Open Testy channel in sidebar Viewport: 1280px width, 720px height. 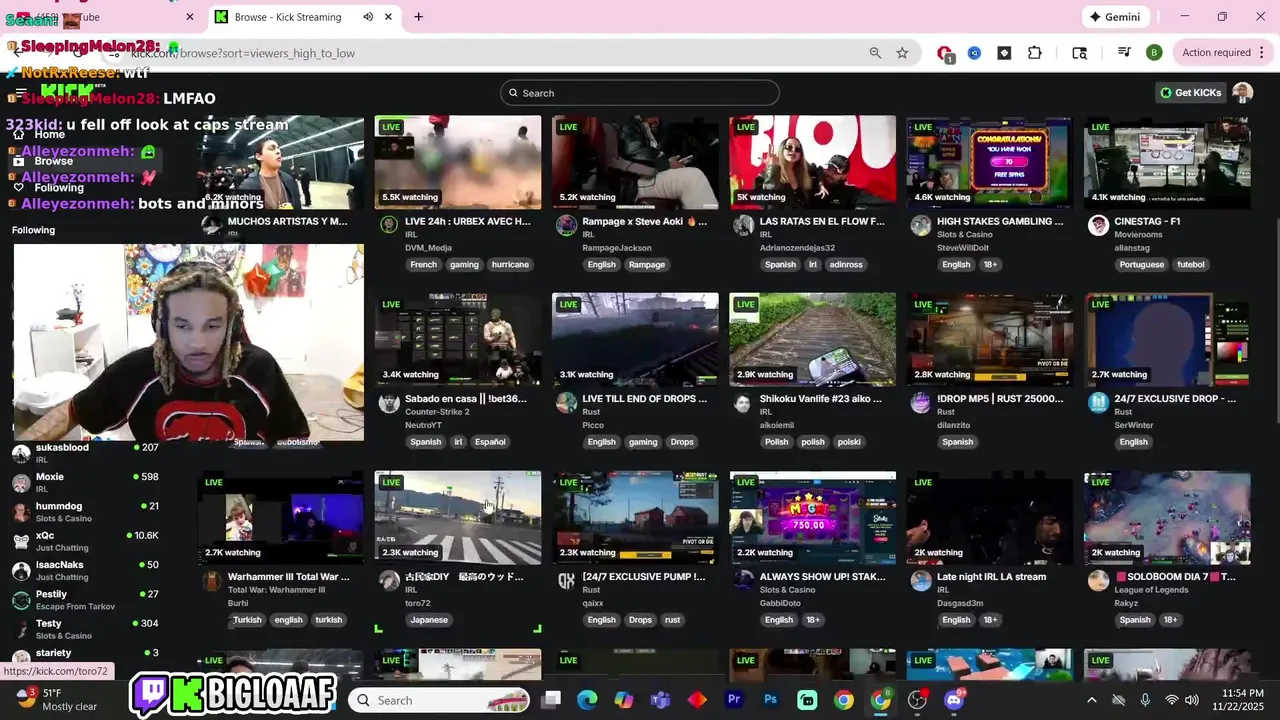pyautogui.click(x=85, y=629)
